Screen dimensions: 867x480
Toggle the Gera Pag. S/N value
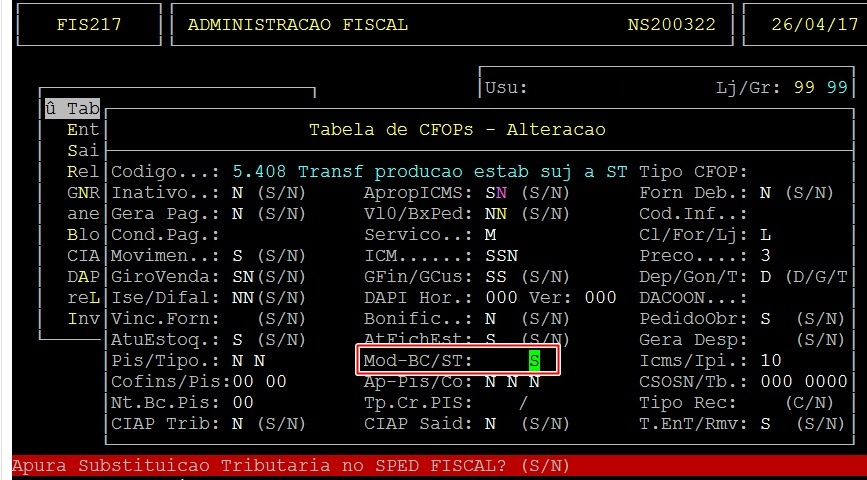tap(237, 213)
